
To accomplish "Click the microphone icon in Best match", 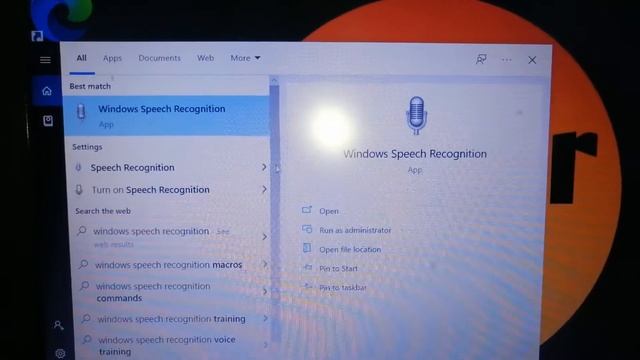I will click(81, 111).
